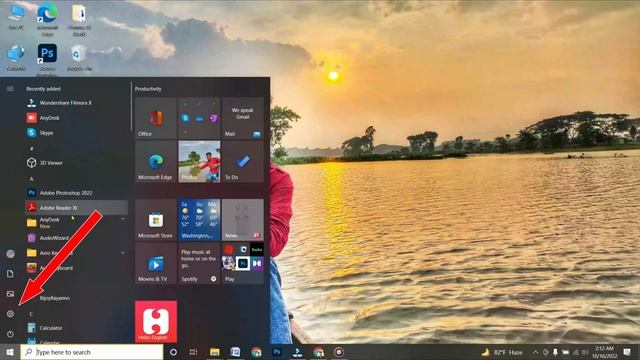Open AudioWizard from app list
Screen dimensions: 640x360
pos(76,238)
